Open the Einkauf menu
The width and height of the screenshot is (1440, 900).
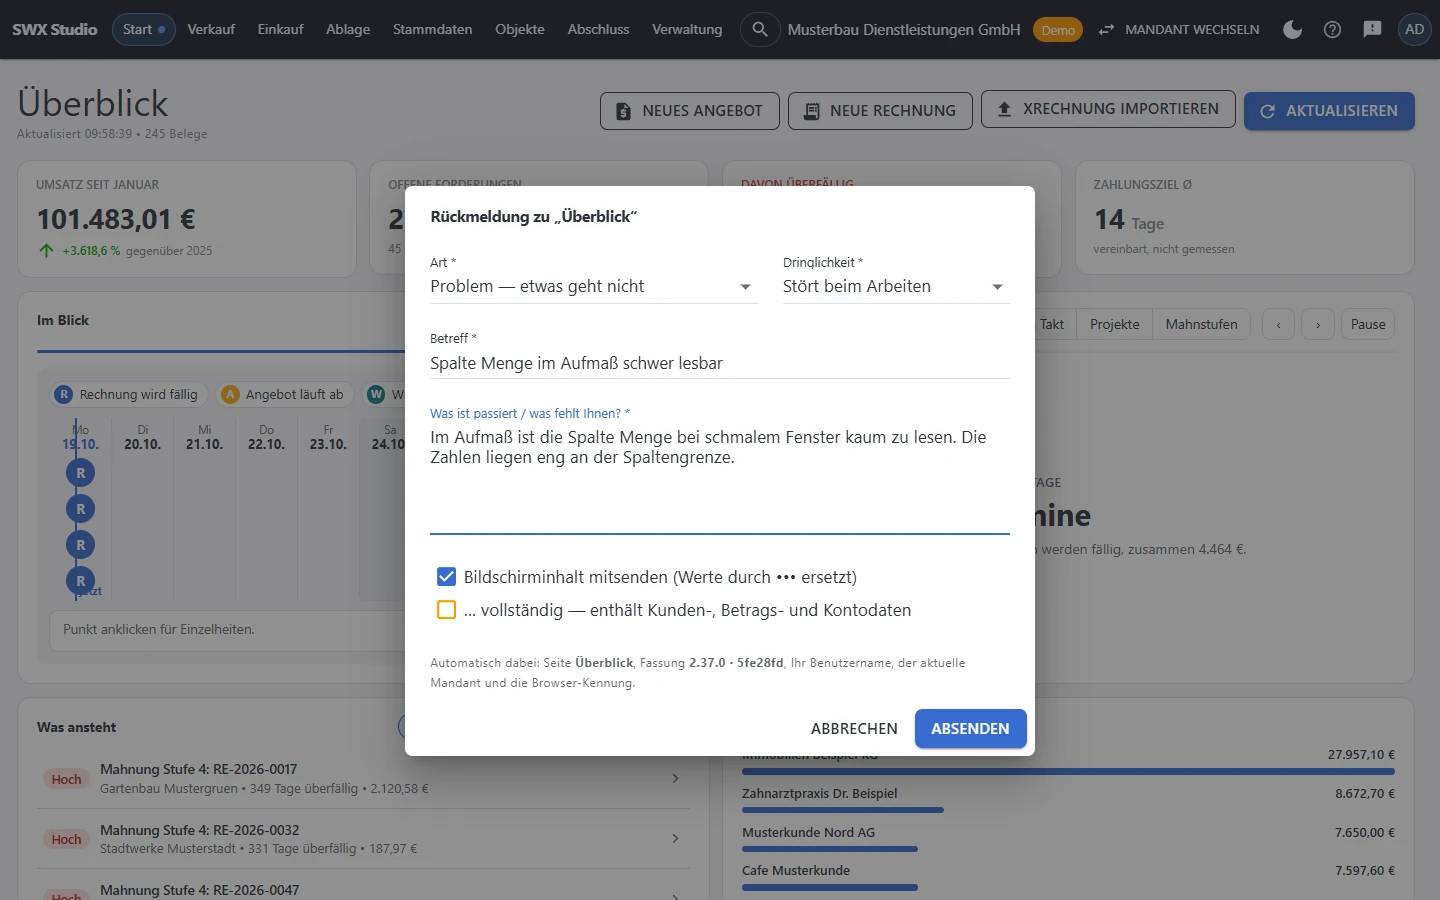(x=280, y=29)
